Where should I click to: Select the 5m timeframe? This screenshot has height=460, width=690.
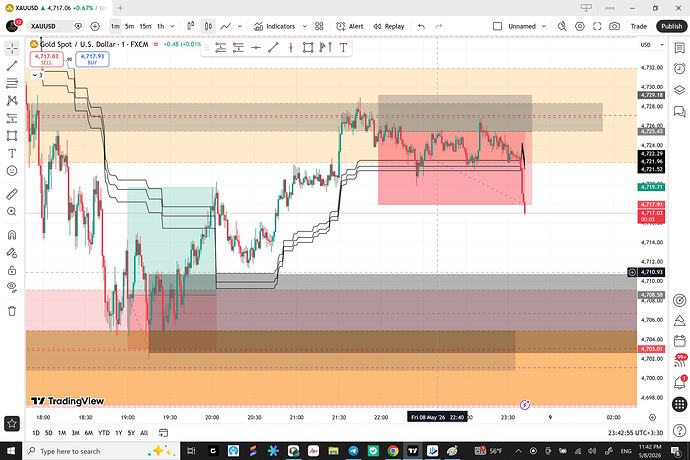tap(129, 26)
